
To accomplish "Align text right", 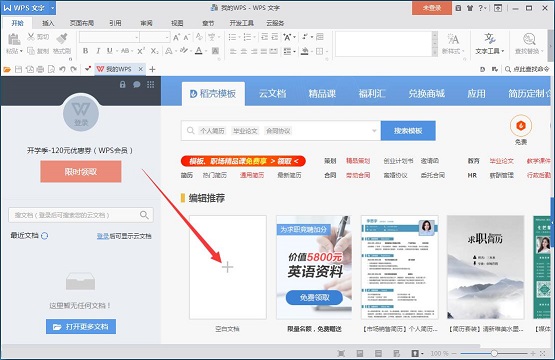I will coord(254,51).
